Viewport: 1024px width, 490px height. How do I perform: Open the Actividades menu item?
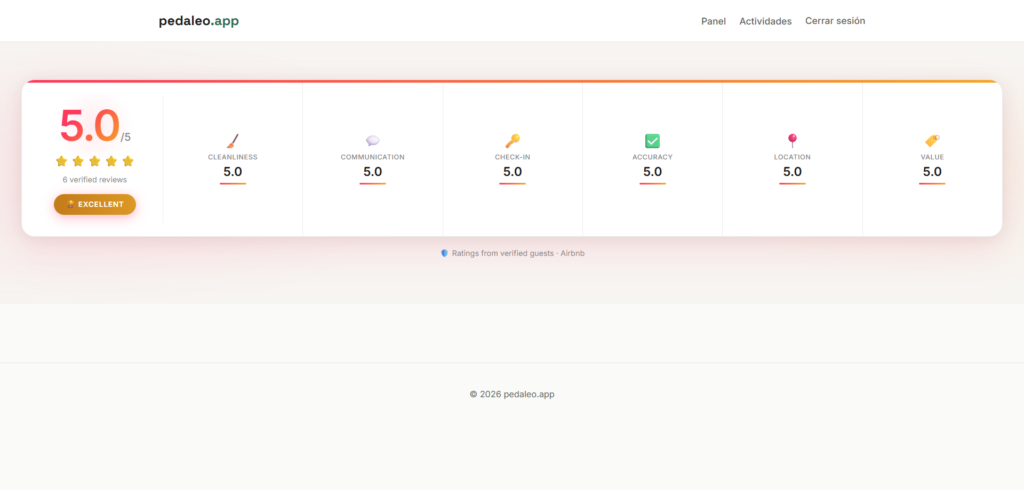point(765,21)
